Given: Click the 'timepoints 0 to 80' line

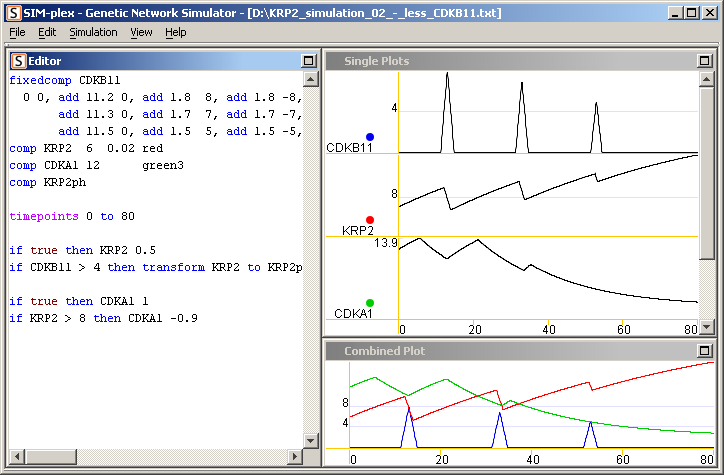Looking at the screenshot, I should pyautogui.click(x=65, y=216).
